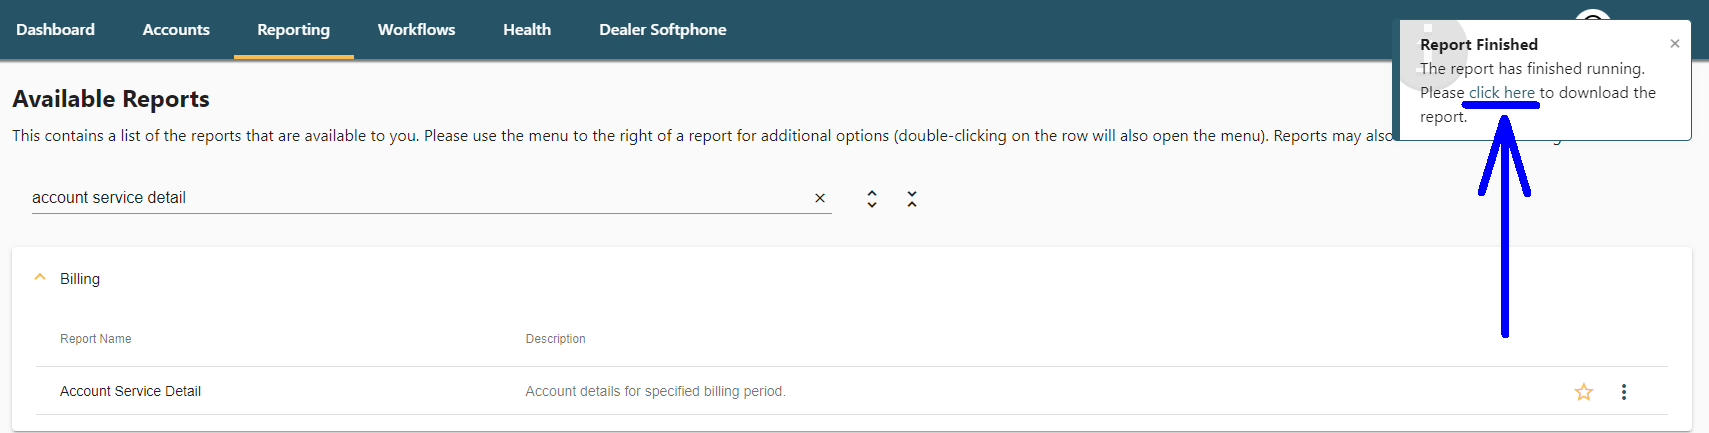1709x433 pixels.
Task: Click the Account Service Detail description text
Action: click(x=655, y=392)
